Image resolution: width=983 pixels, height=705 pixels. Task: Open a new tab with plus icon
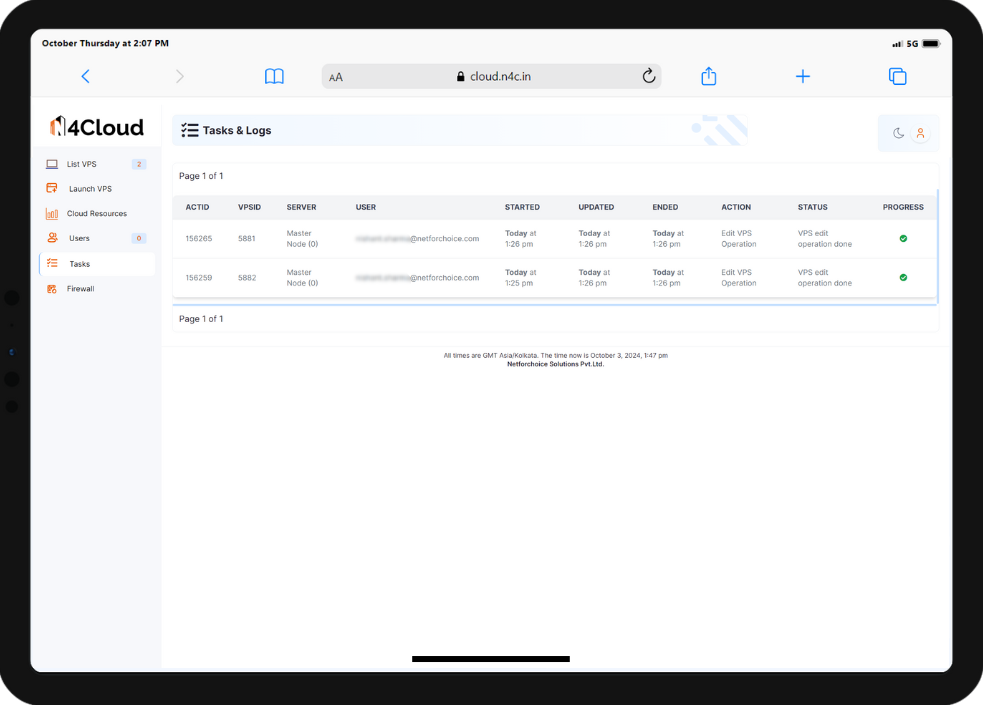click(802, 77)
